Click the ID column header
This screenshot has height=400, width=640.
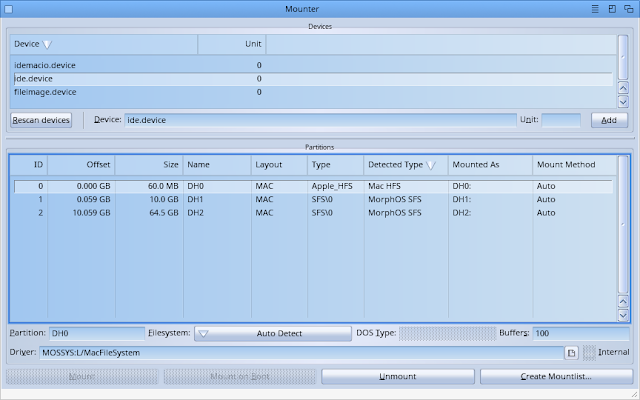coord(29,165)
